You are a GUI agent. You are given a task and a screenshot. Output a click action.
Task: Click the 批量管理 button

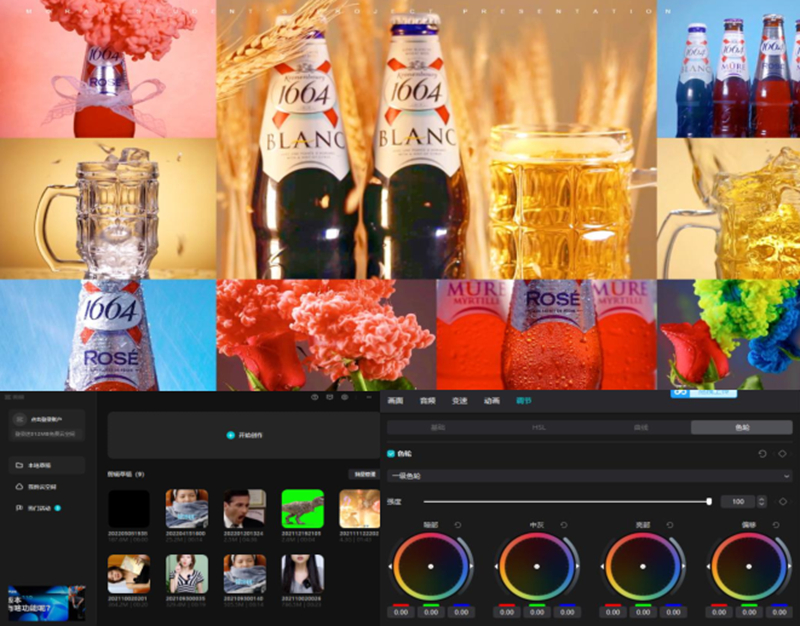364,474
